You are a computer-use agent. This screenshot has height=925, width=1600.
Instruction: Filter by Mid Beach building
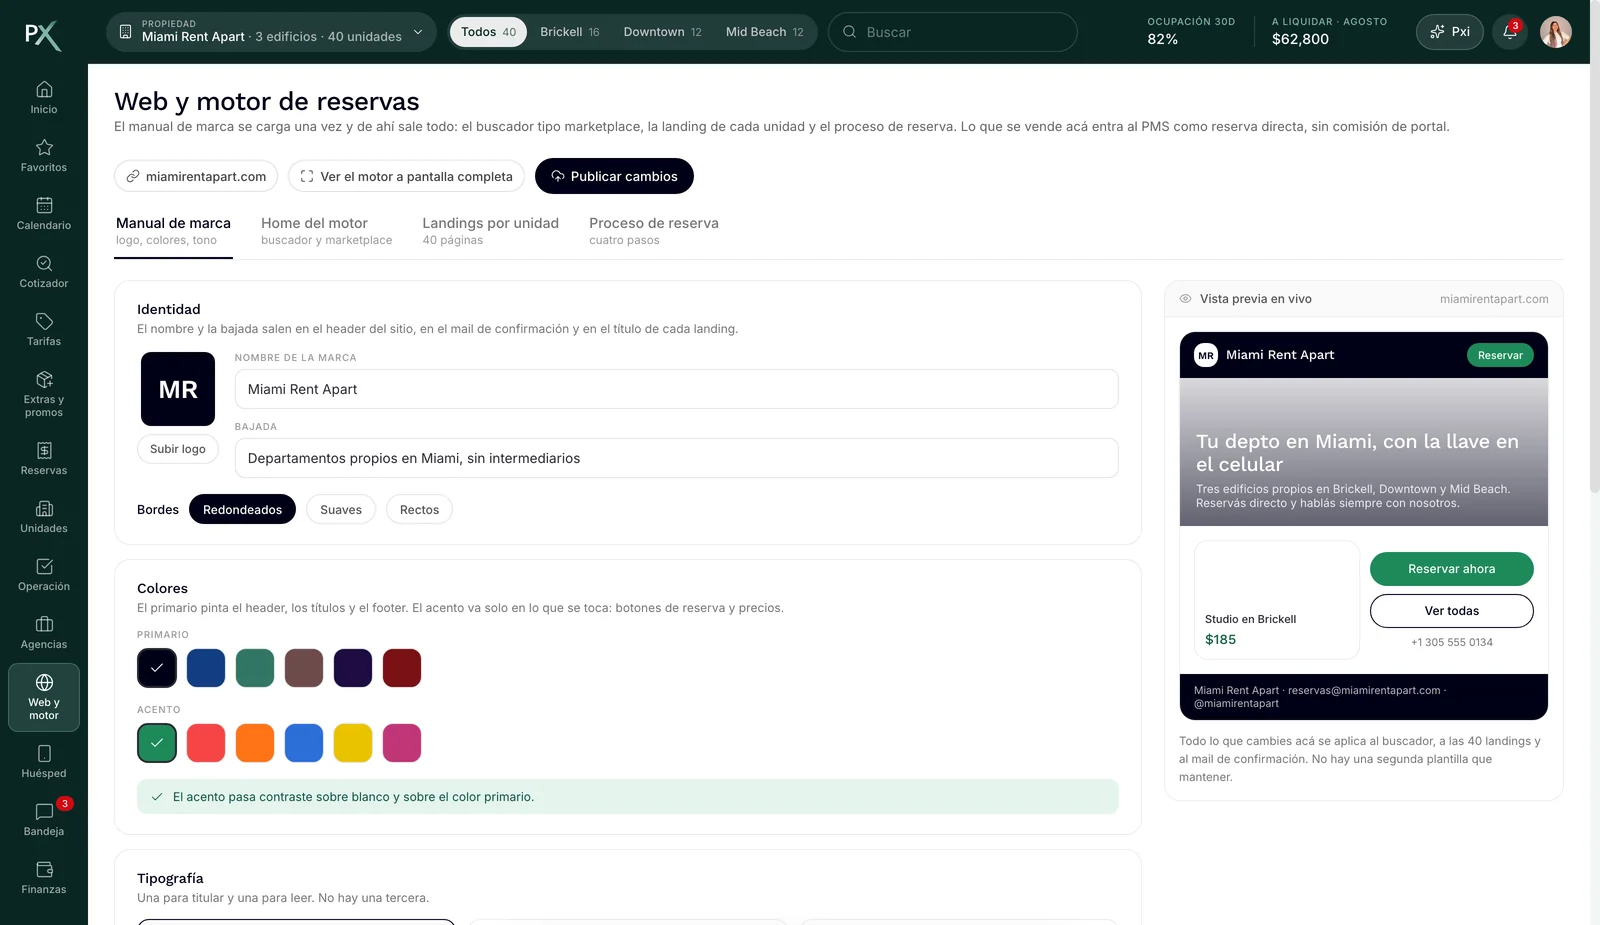click(764, 32)
